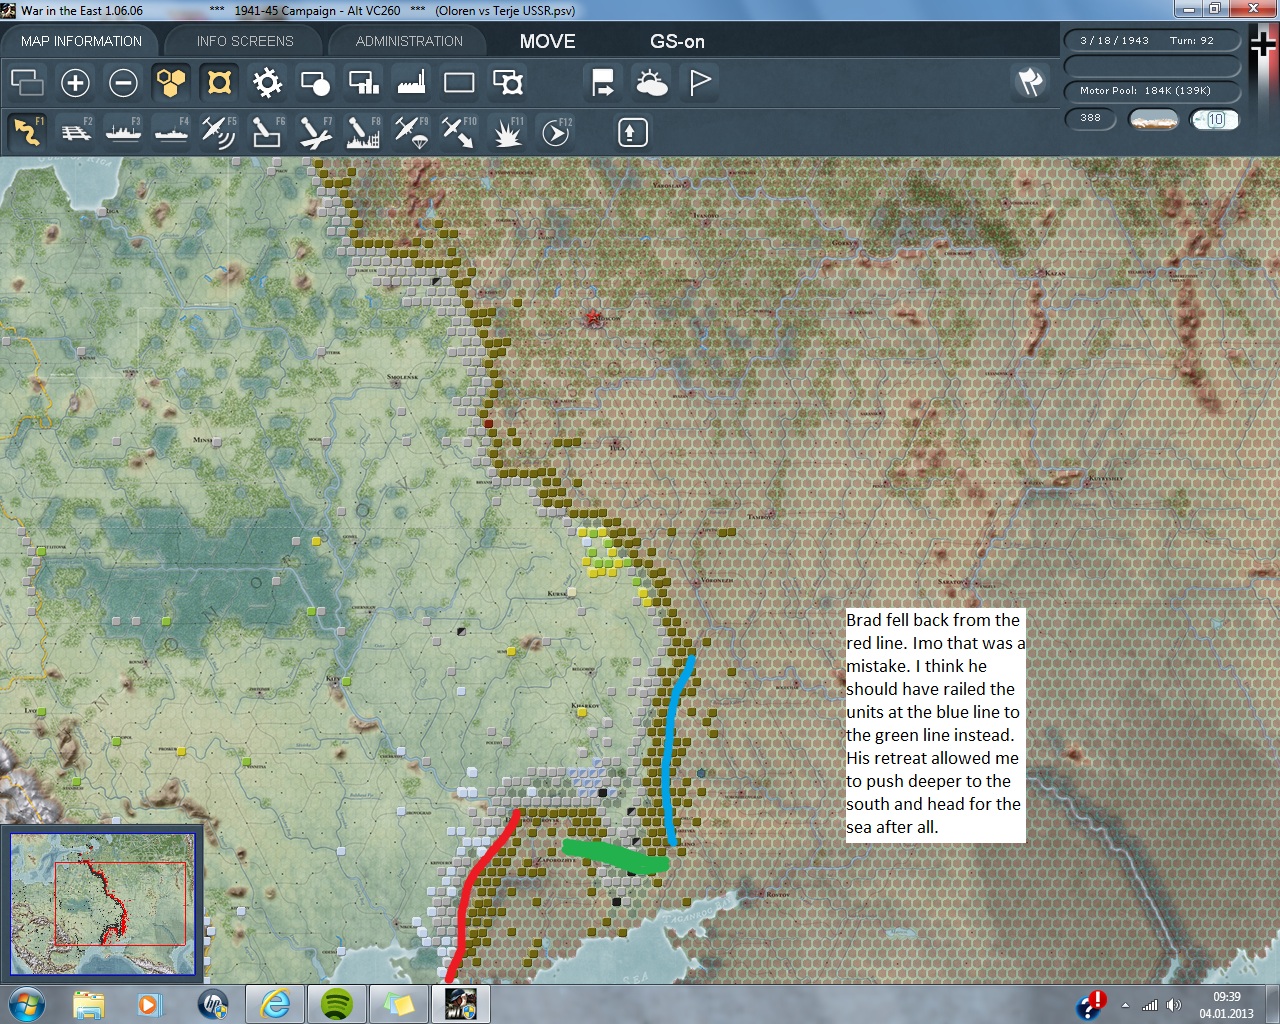Screen dimensions: 1280x1024
Task: Click the up-arrow box toolbar icon
Action: [632, 132]
